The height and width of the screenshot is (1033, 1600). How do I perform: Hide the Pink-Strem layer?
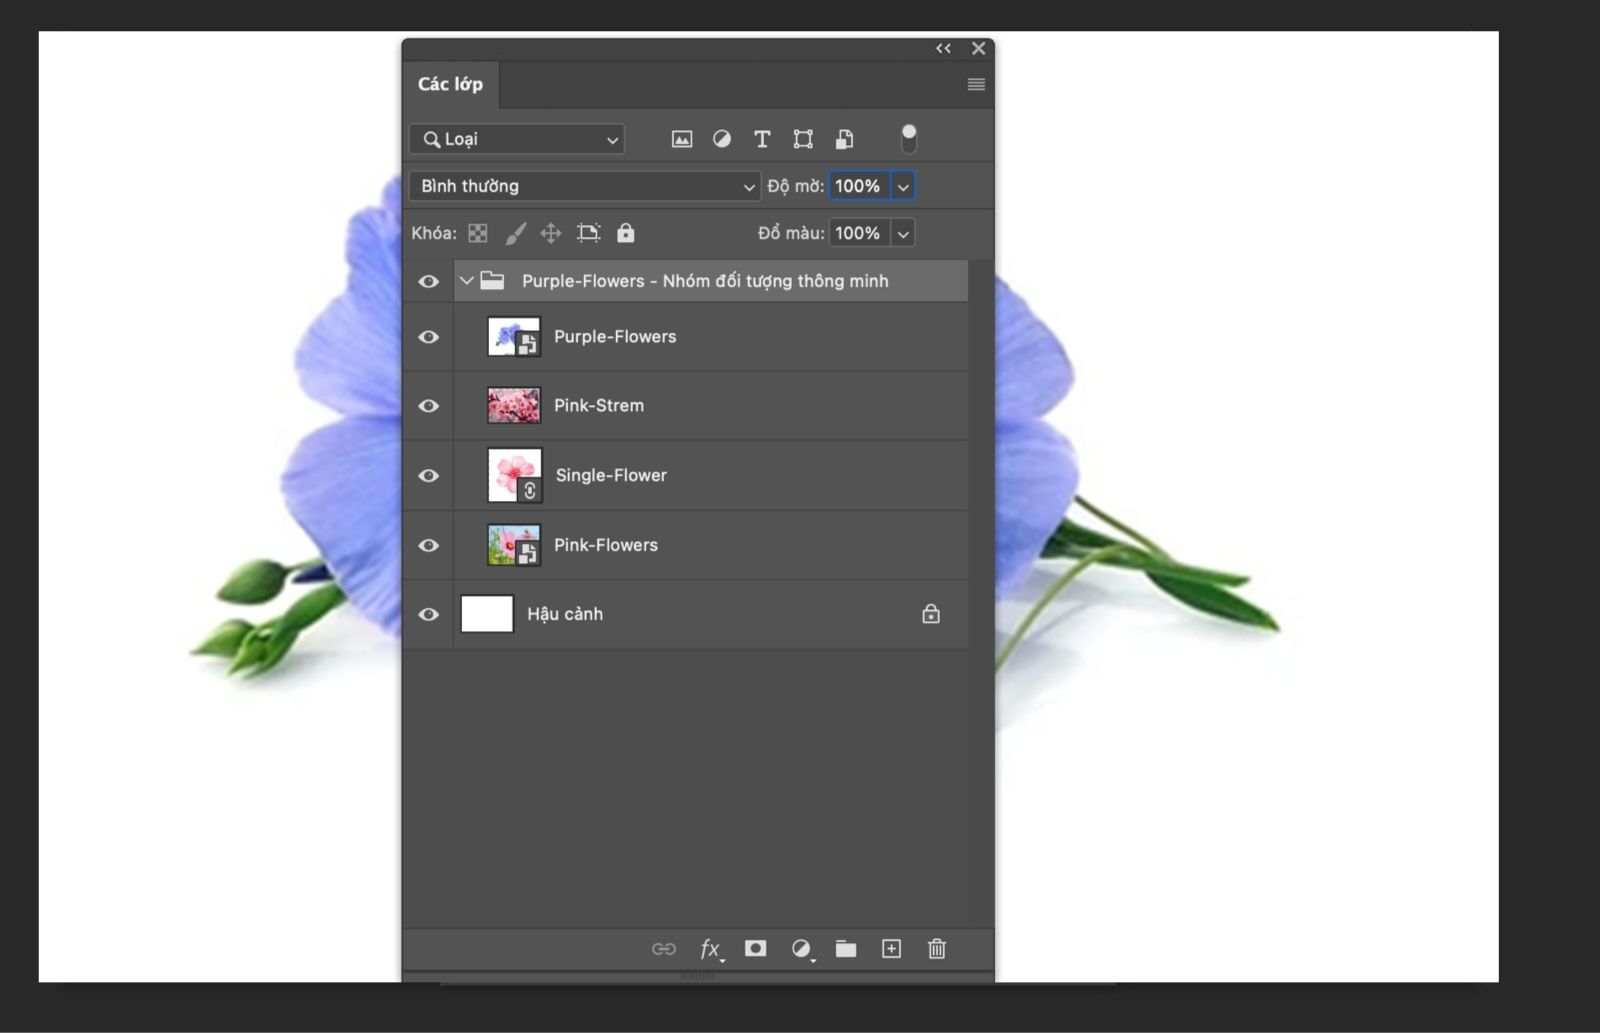pyautogui.click(x=428, y=406)
